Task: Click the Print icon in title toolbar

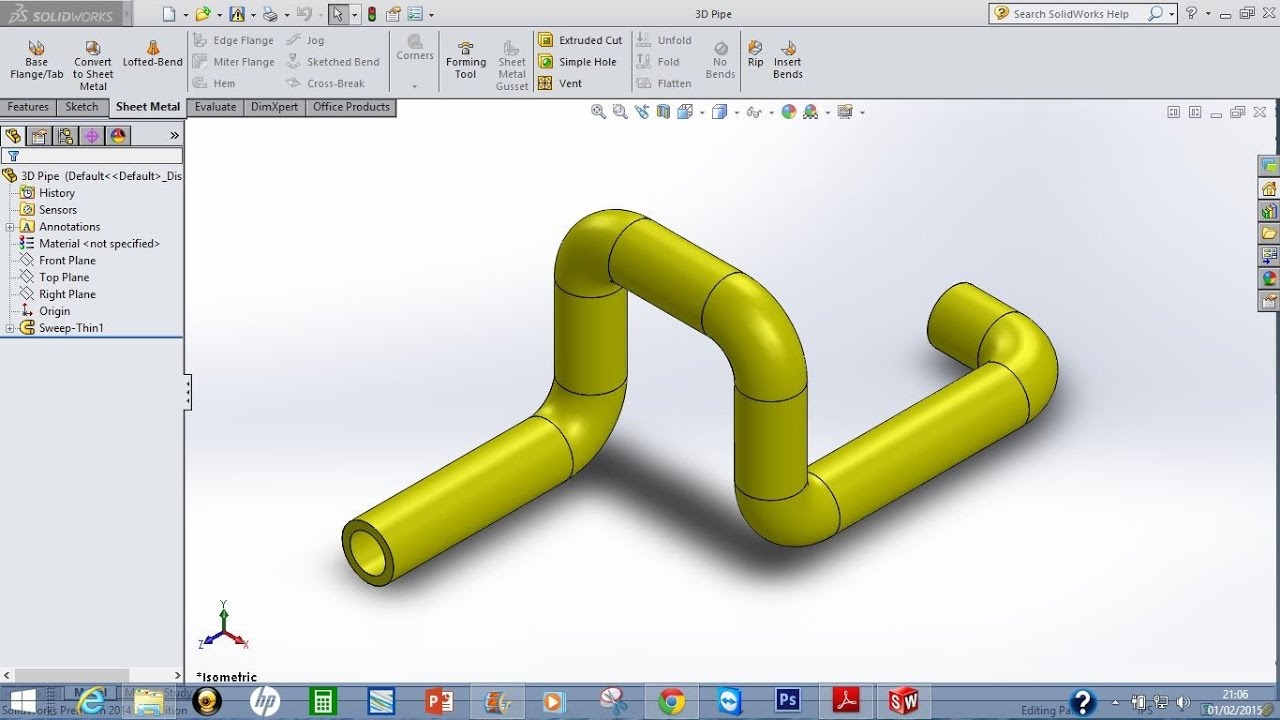Action: pyautogui.click(x=269, y=14)
